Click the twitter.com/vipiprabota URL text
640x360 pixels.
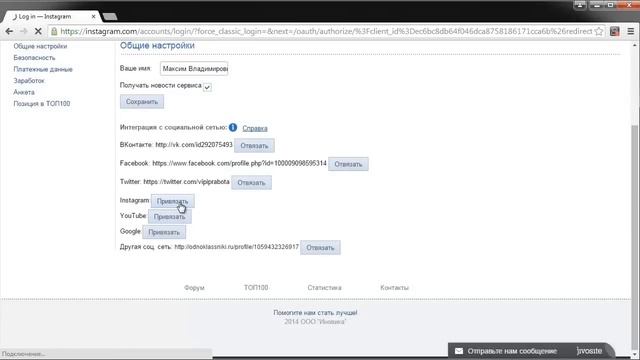[187, 182]
